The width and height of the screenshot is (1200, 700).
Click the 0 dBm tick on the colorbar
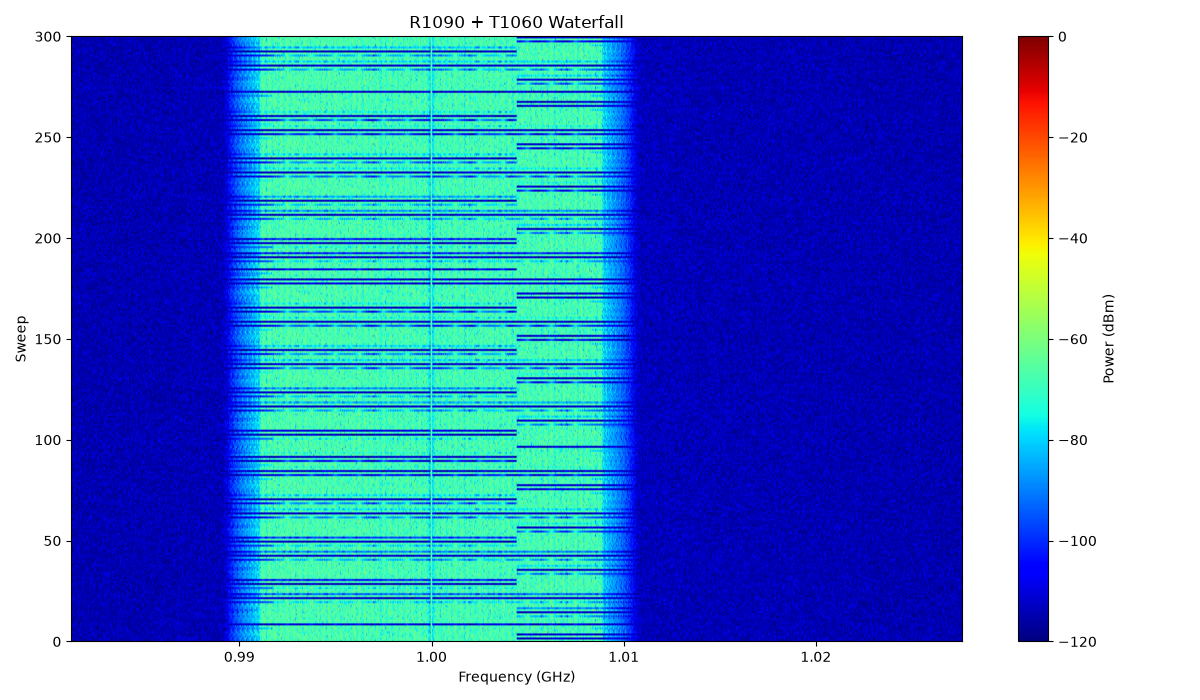pyautogui.click(x=1062, y=37)
